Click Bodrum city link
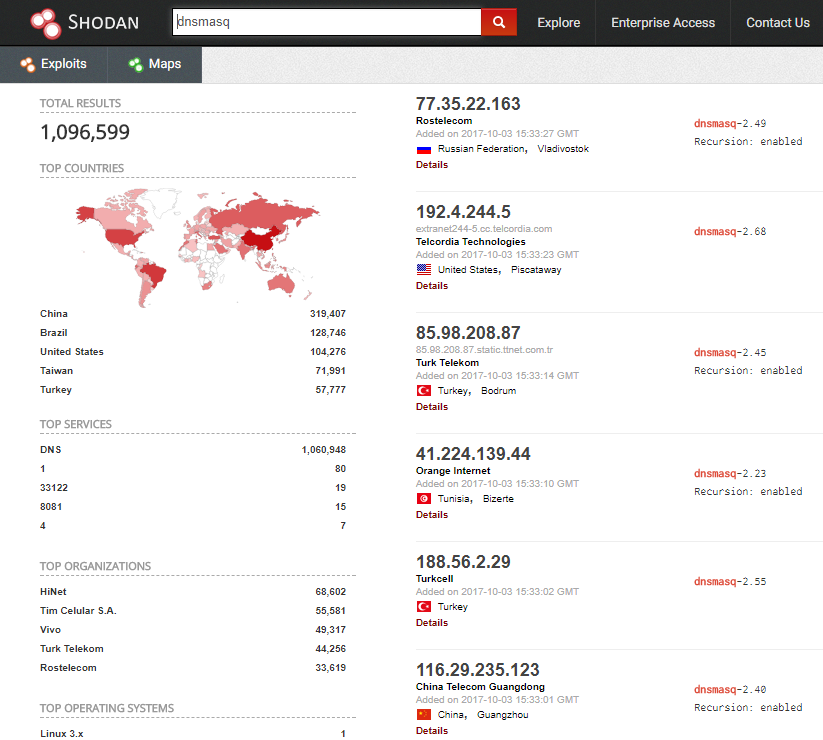 (499, 391)
